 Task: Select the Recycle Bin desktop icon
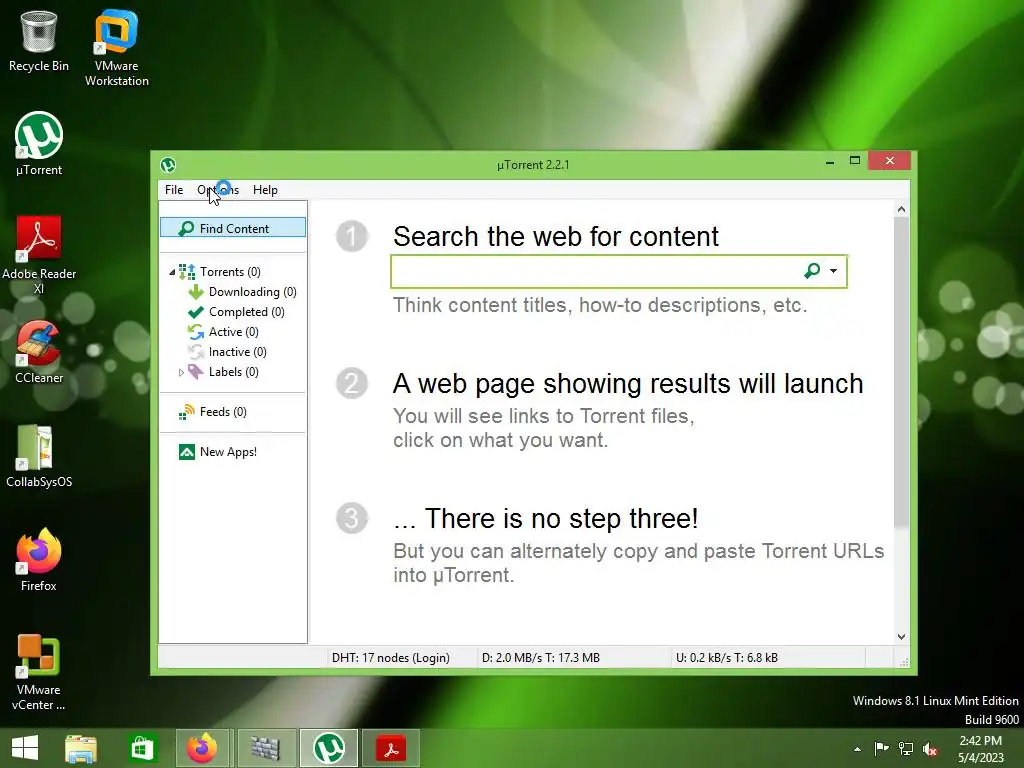39,41
